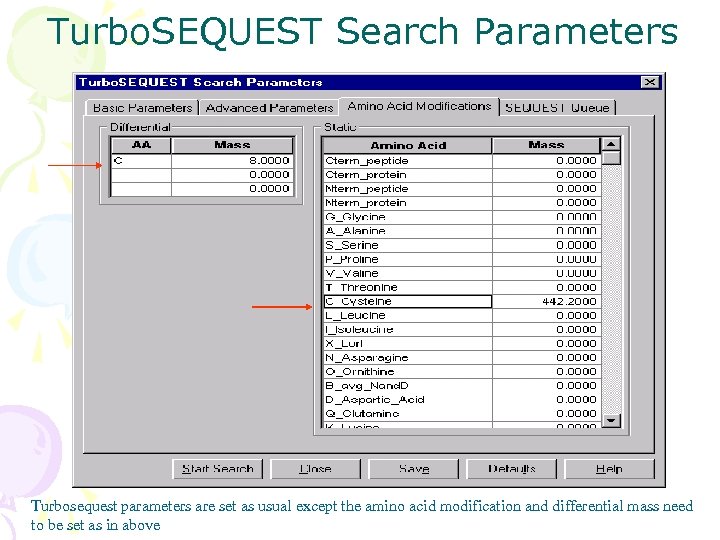720x540 pixels.
Task: Edit mass value for S_Serine
Action: (546, 245)
